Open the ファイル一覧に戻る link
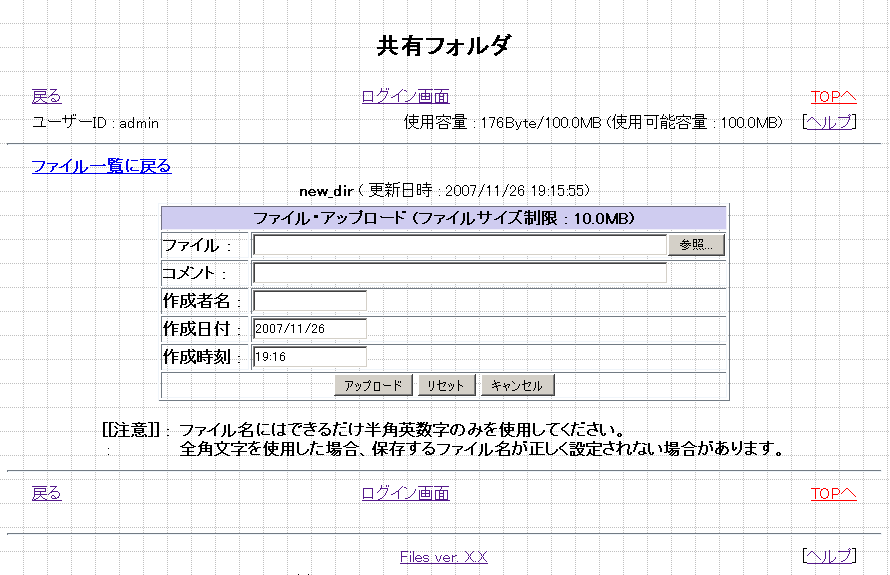890x575 pixels. point(101,166)
